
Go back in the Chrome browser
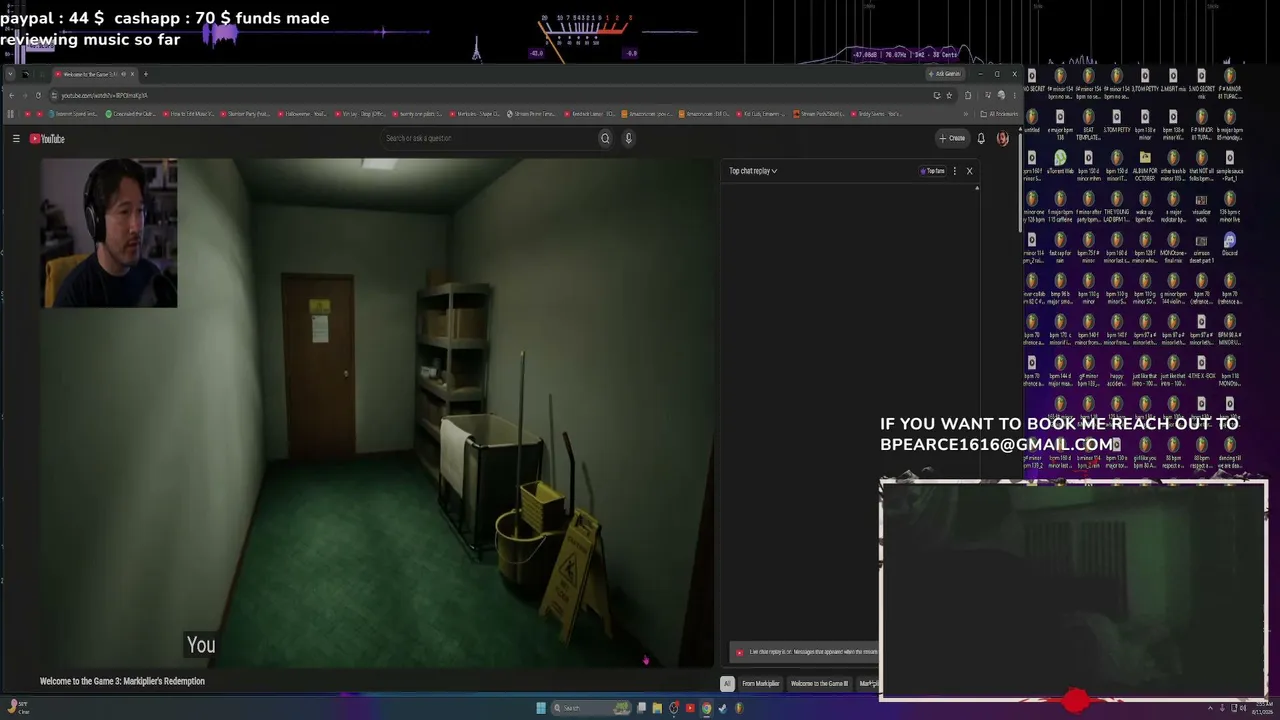[11, 95]
